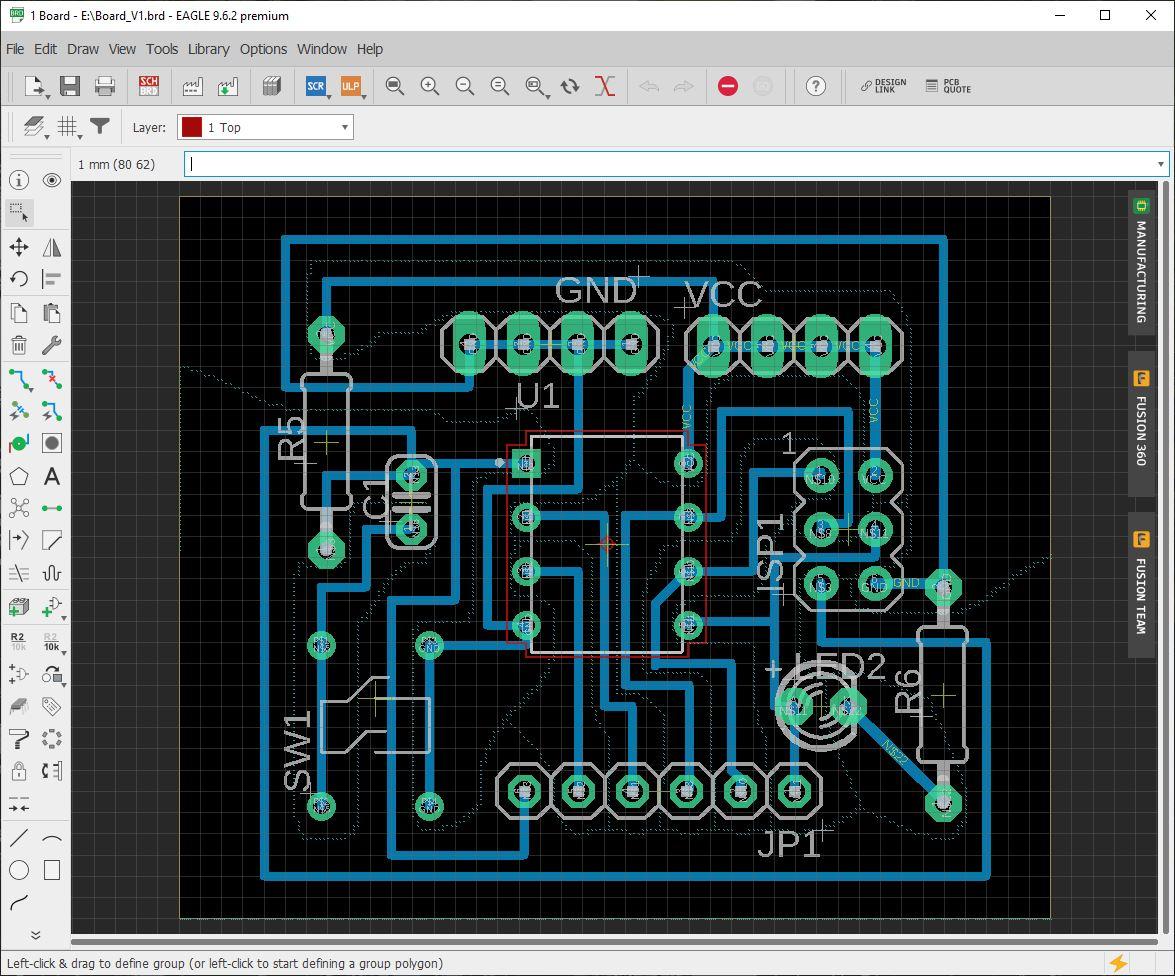1175x976 pixels.
Task: Select the Change wrench tool
Action: tap(52, 345)
